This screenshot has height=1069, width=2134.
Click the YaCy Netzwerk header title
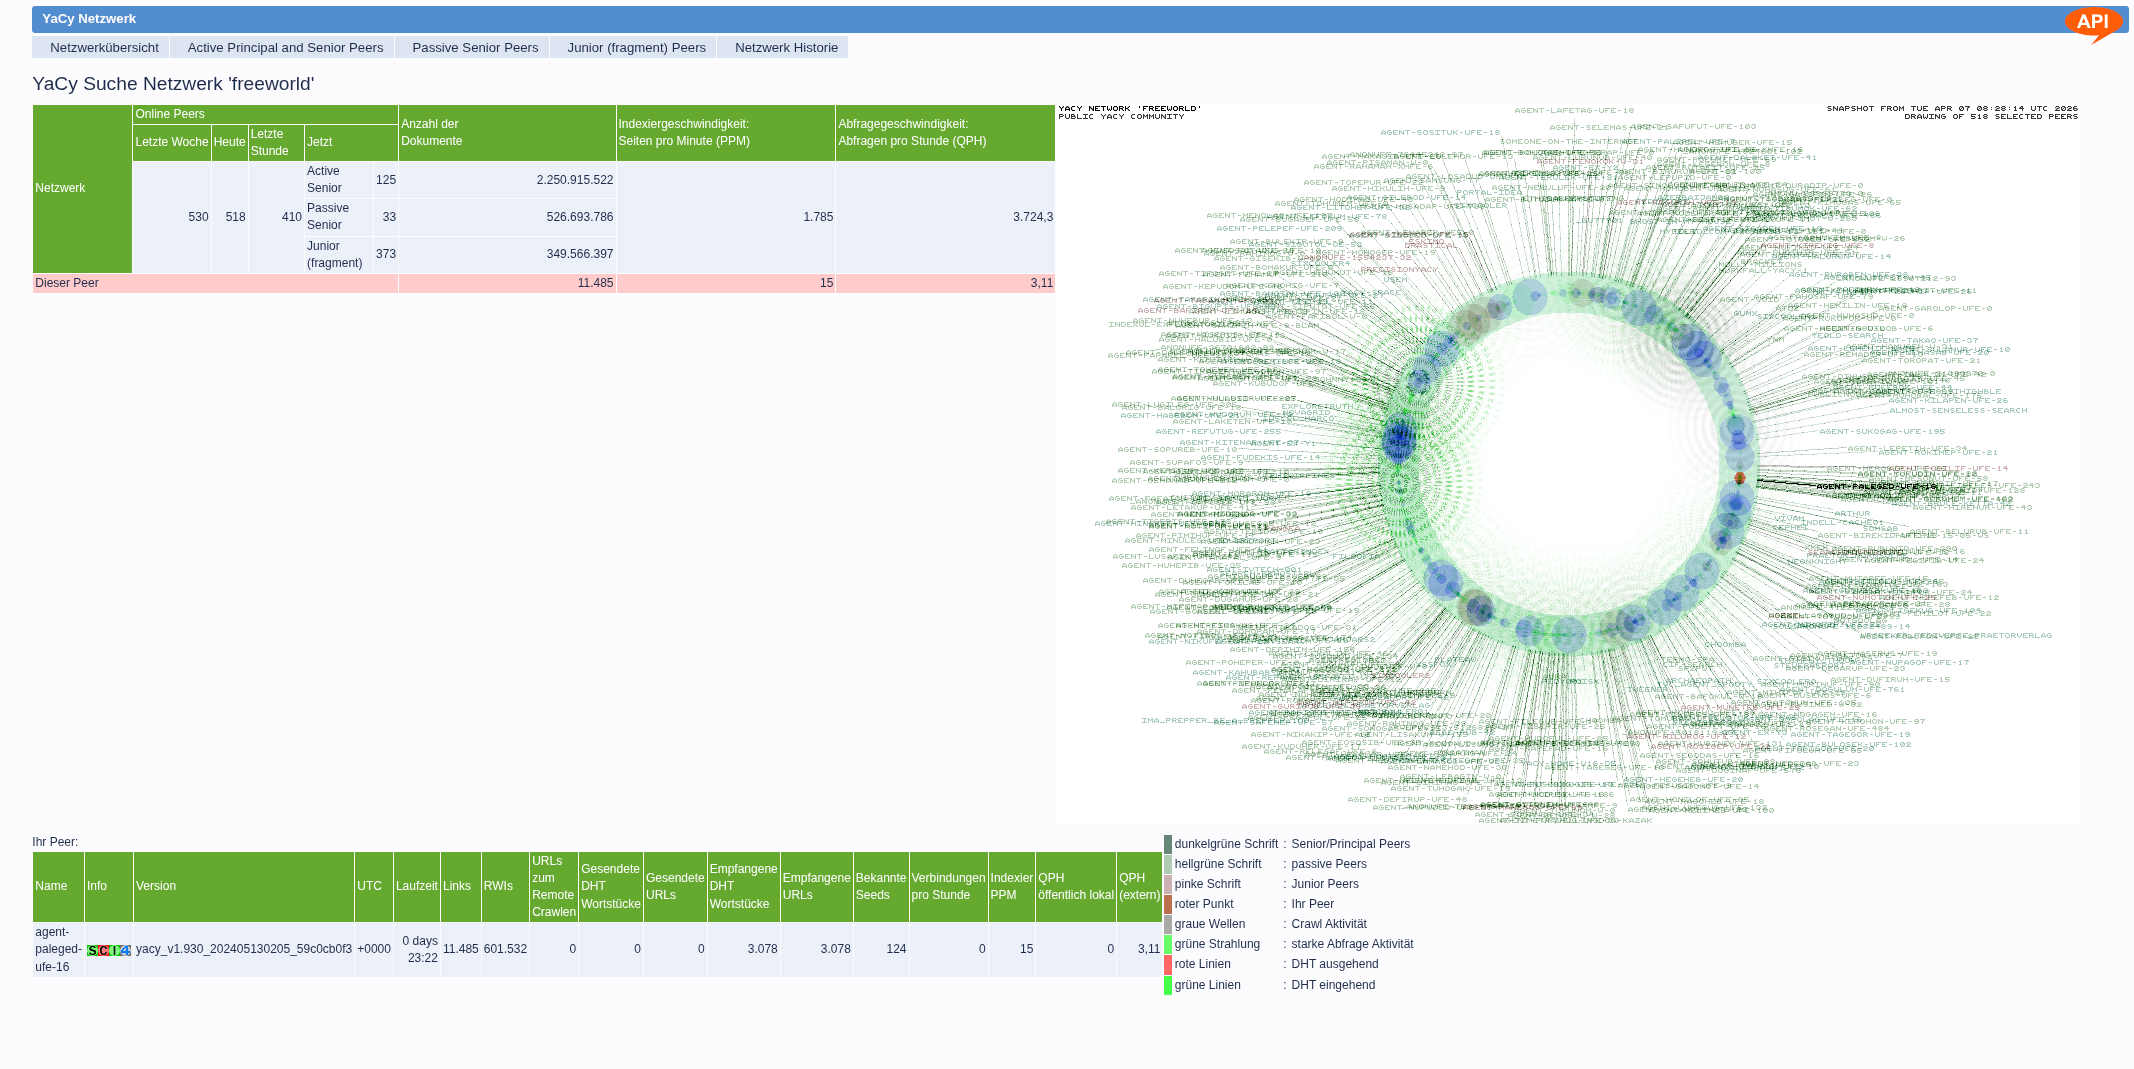pyautogui.click(x=89, y=19)
